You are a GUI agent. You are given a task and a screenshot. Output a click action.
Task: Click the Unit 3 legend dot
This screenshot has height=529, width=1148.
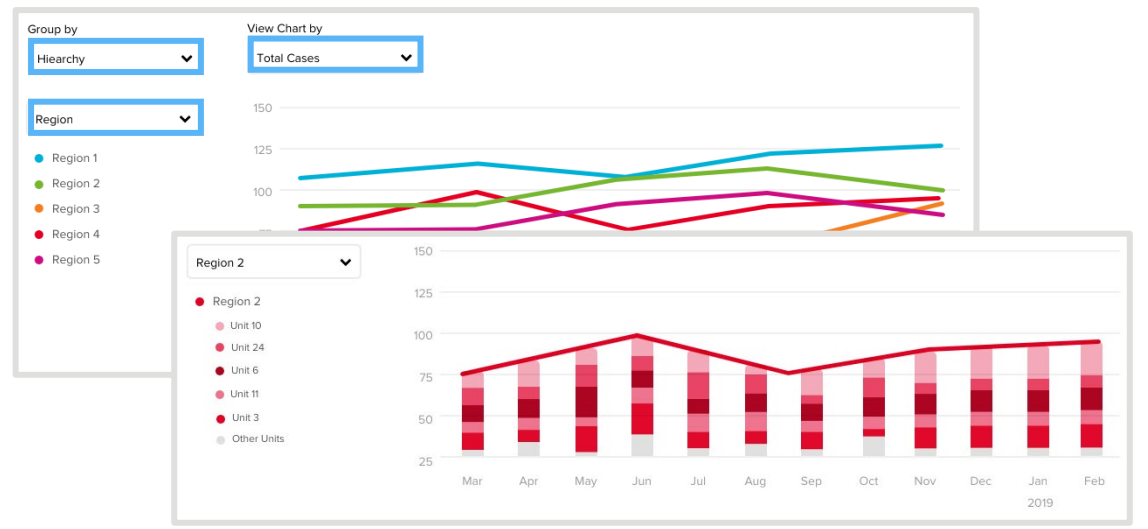tap(219, 418)
